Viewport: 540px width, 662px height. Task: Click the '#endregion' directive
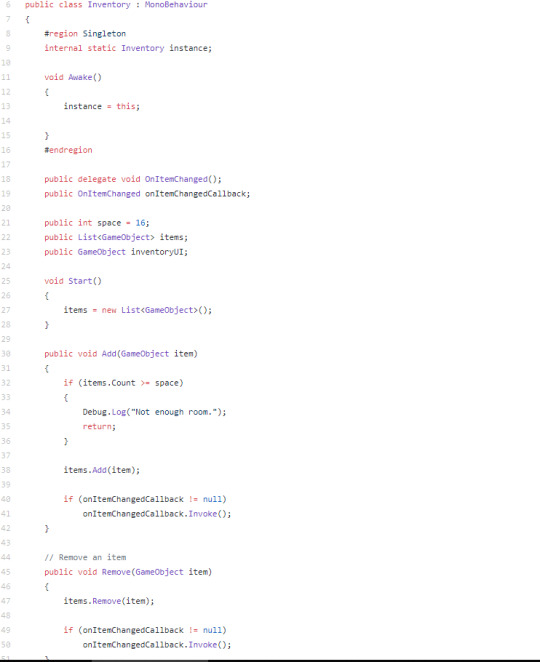(x=68, y=150)
